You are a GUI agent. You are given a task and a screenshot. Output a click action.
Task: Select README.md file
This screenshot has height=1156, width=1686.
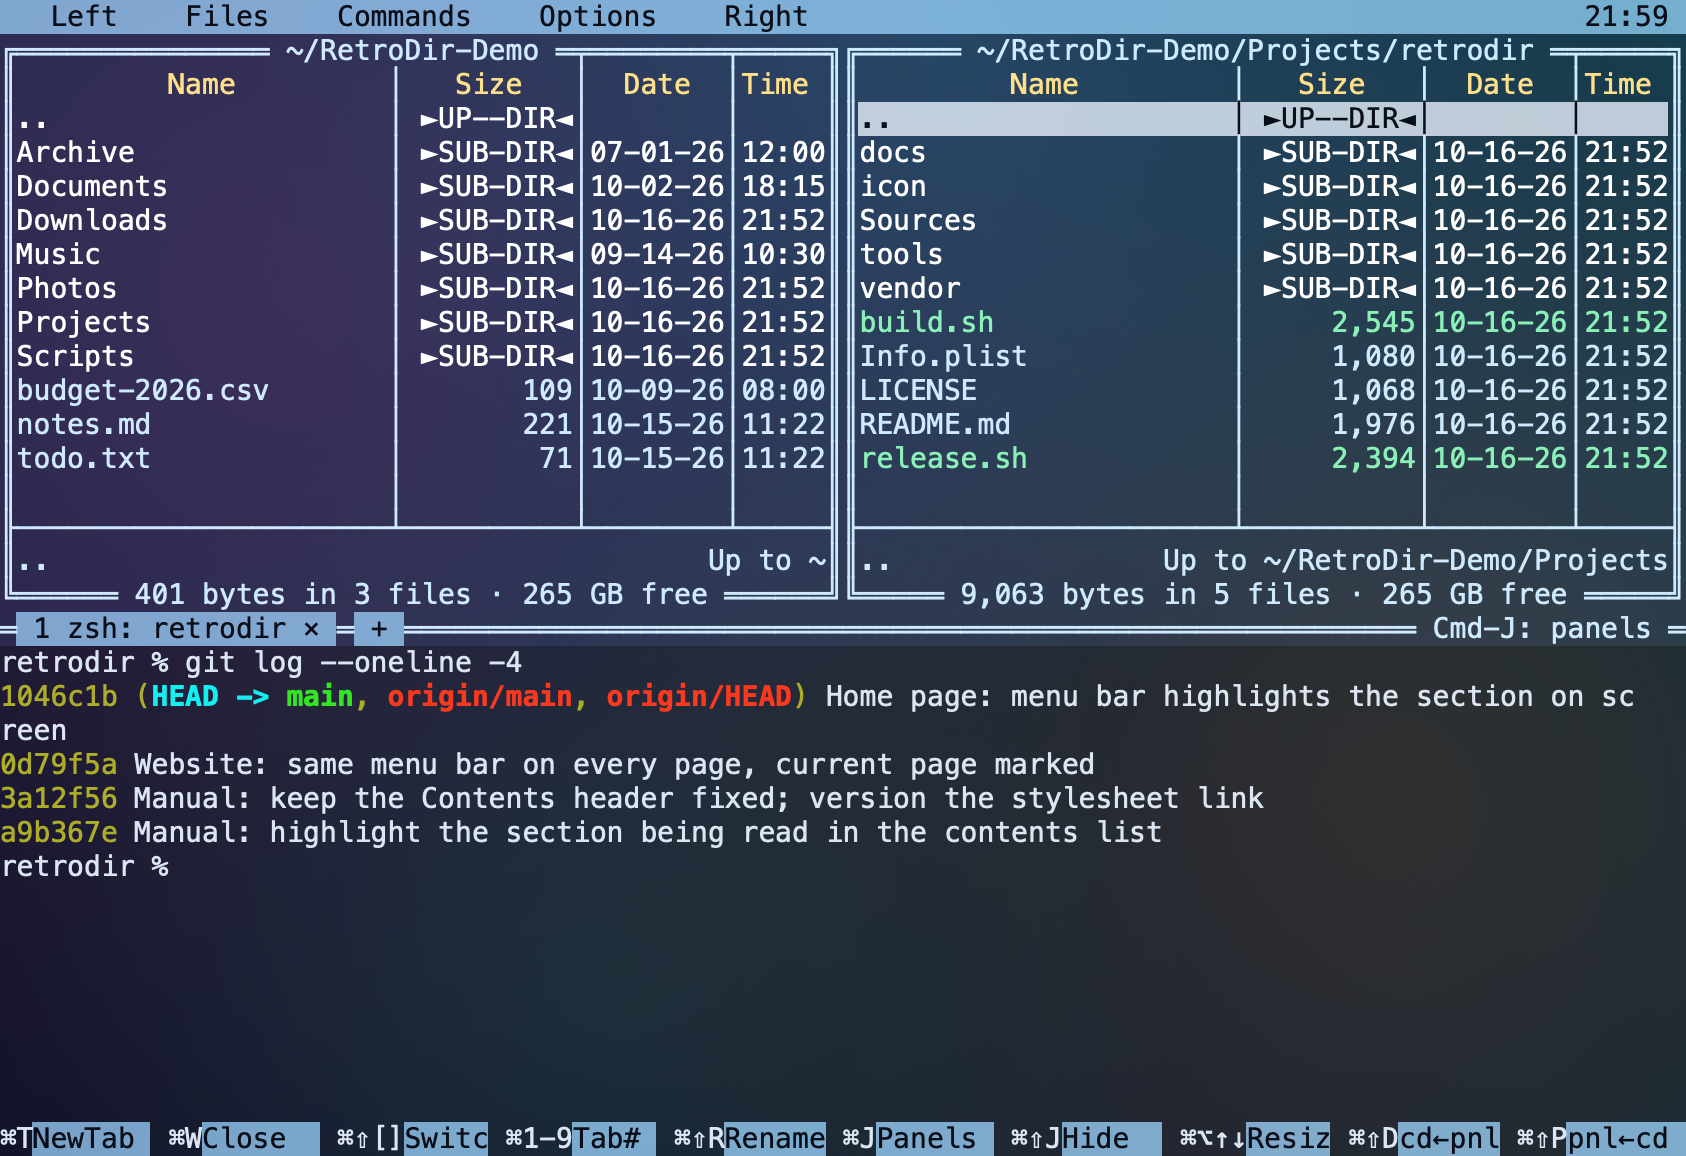click(x=1264, y=424)
